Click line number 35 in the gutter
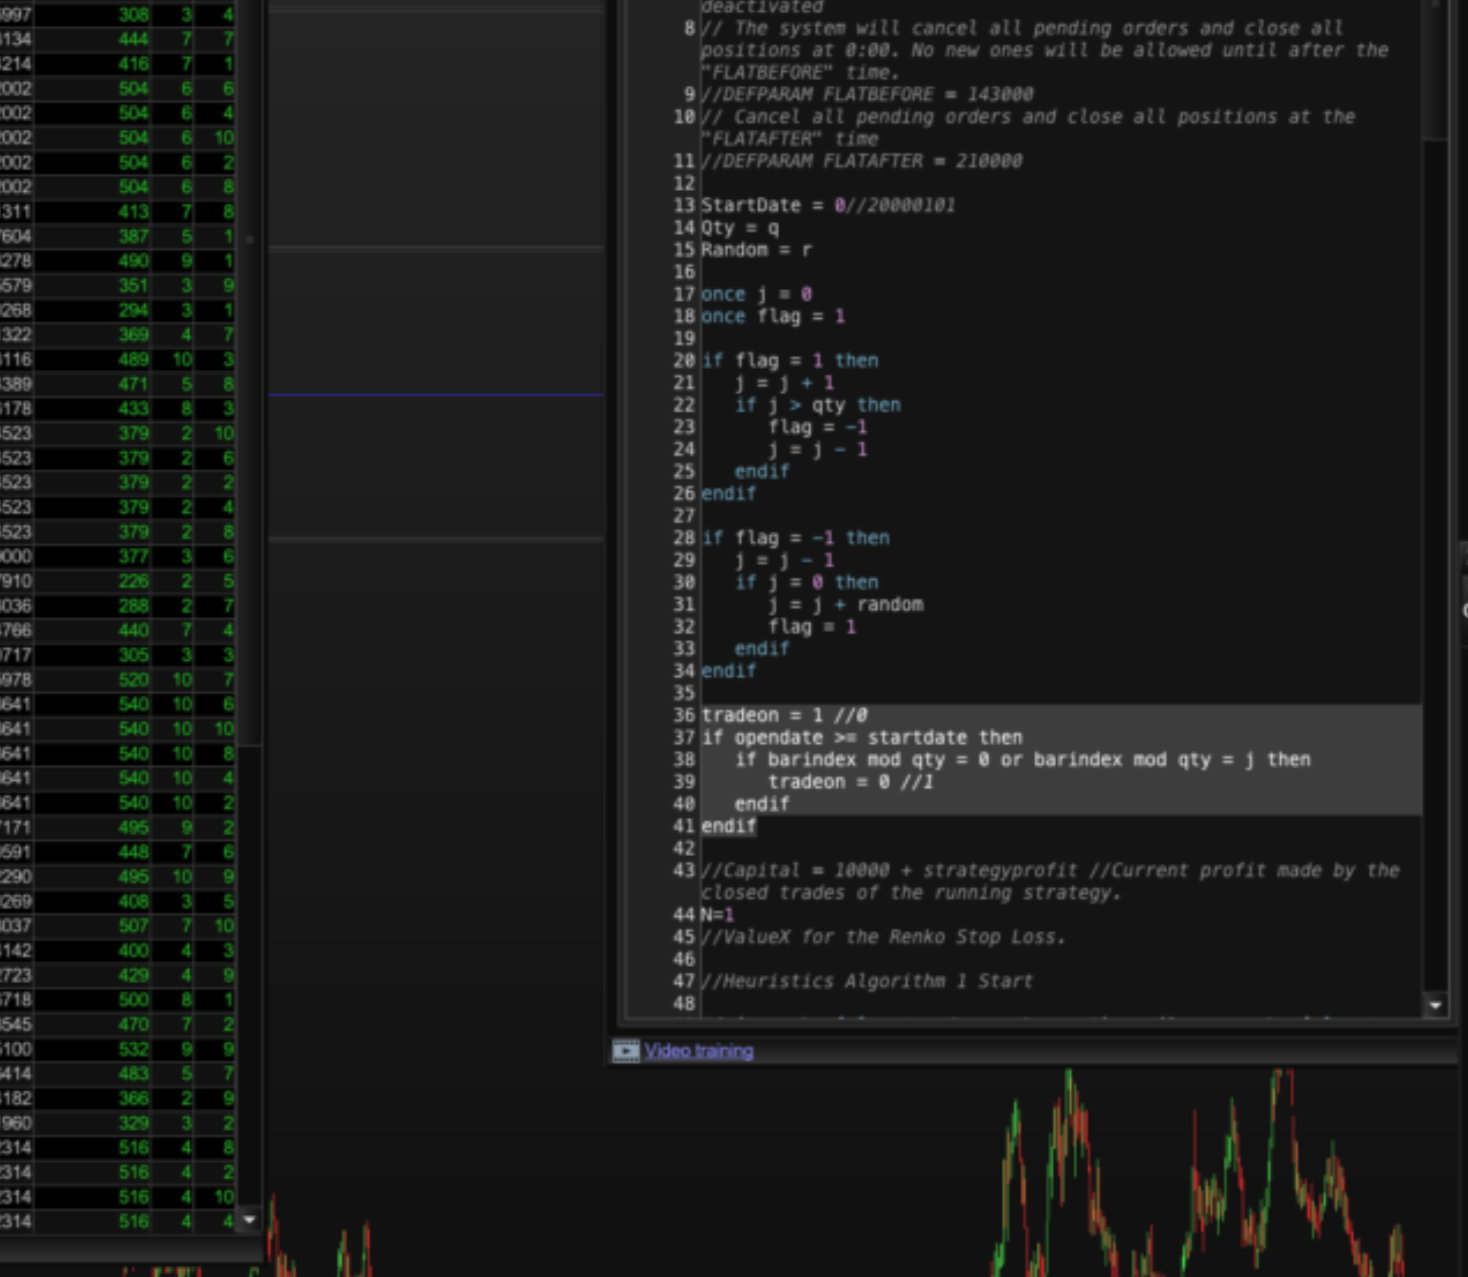Image resolution: width=1468 pixels, height=1277 pixels. [x=684, y=693]
